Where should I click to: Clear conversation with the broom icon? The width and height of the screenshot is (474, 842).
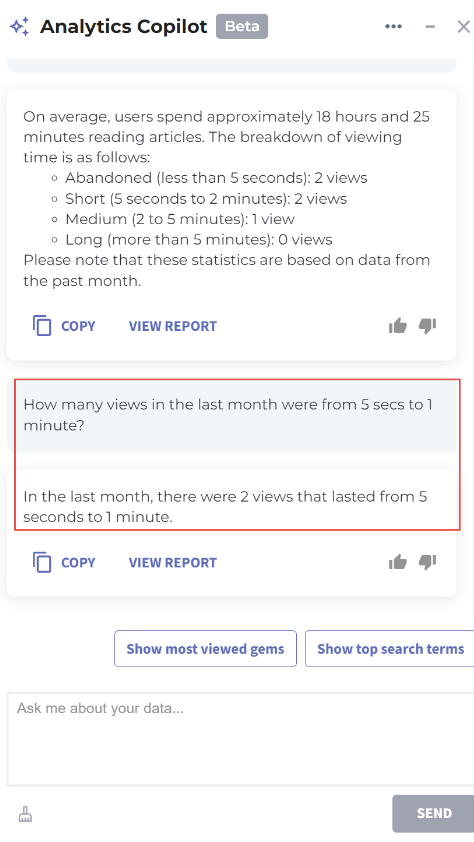[25, 814]
